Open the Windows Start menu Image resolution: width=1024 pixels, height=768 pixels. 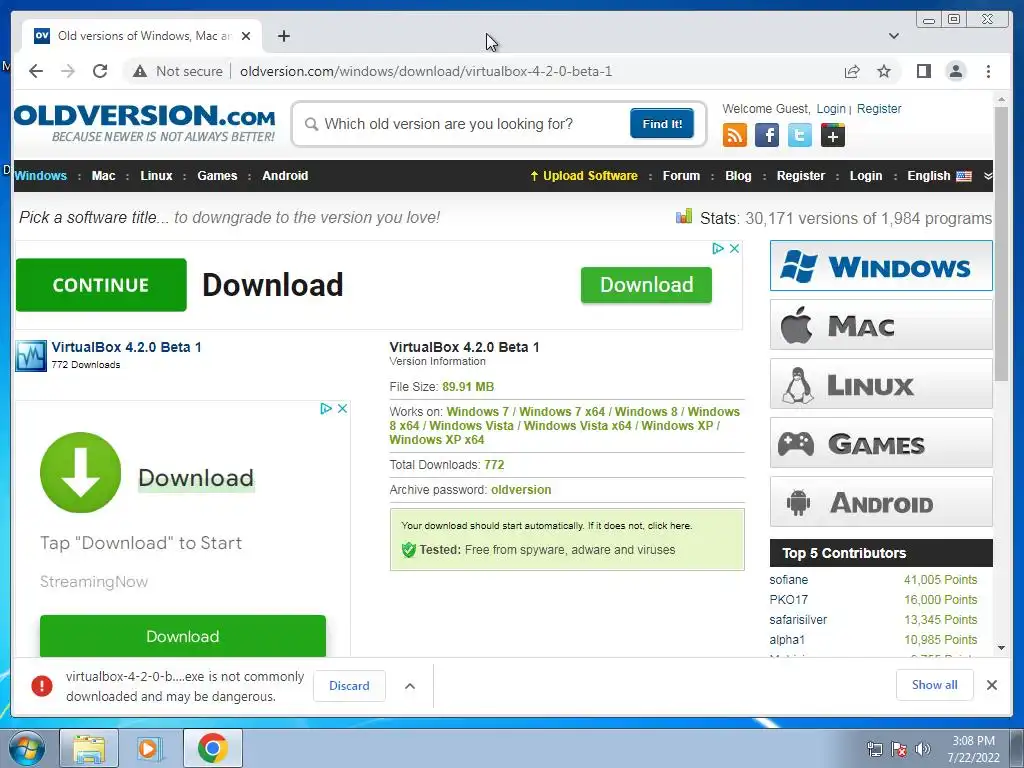click(27, 748)
